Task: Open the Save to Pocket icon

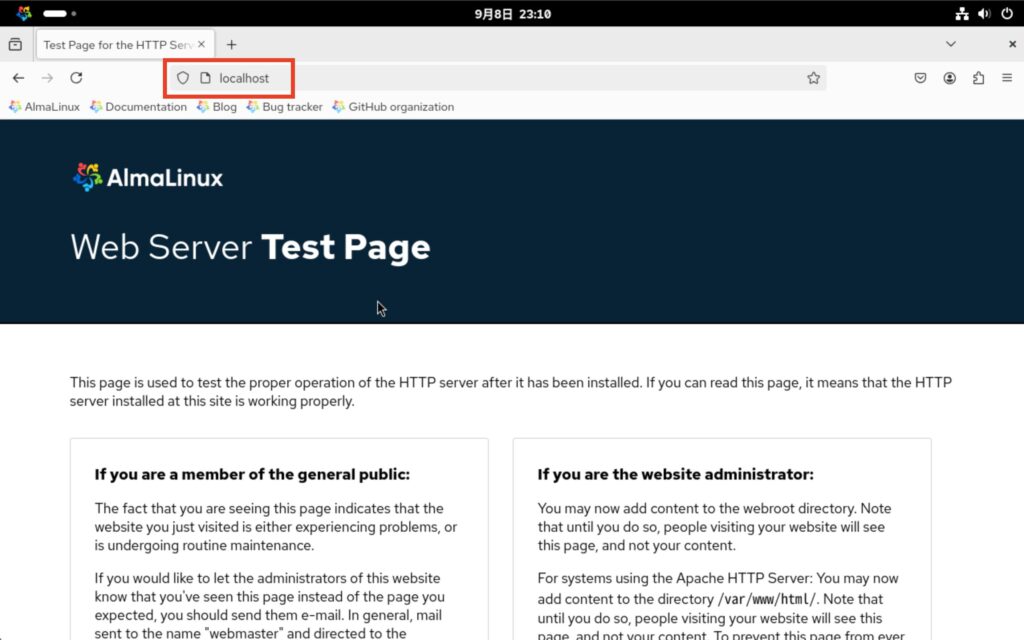Action: (920, 78)
